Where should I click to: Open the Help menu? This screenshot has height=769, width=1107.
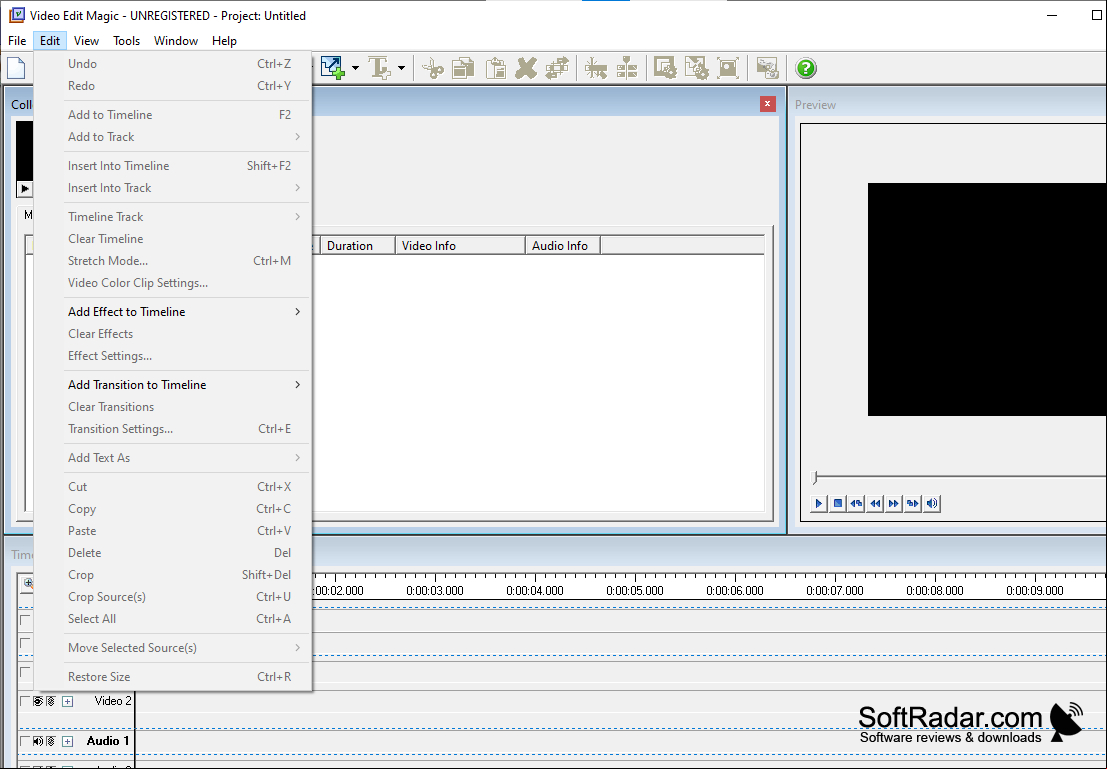point(225,41)
